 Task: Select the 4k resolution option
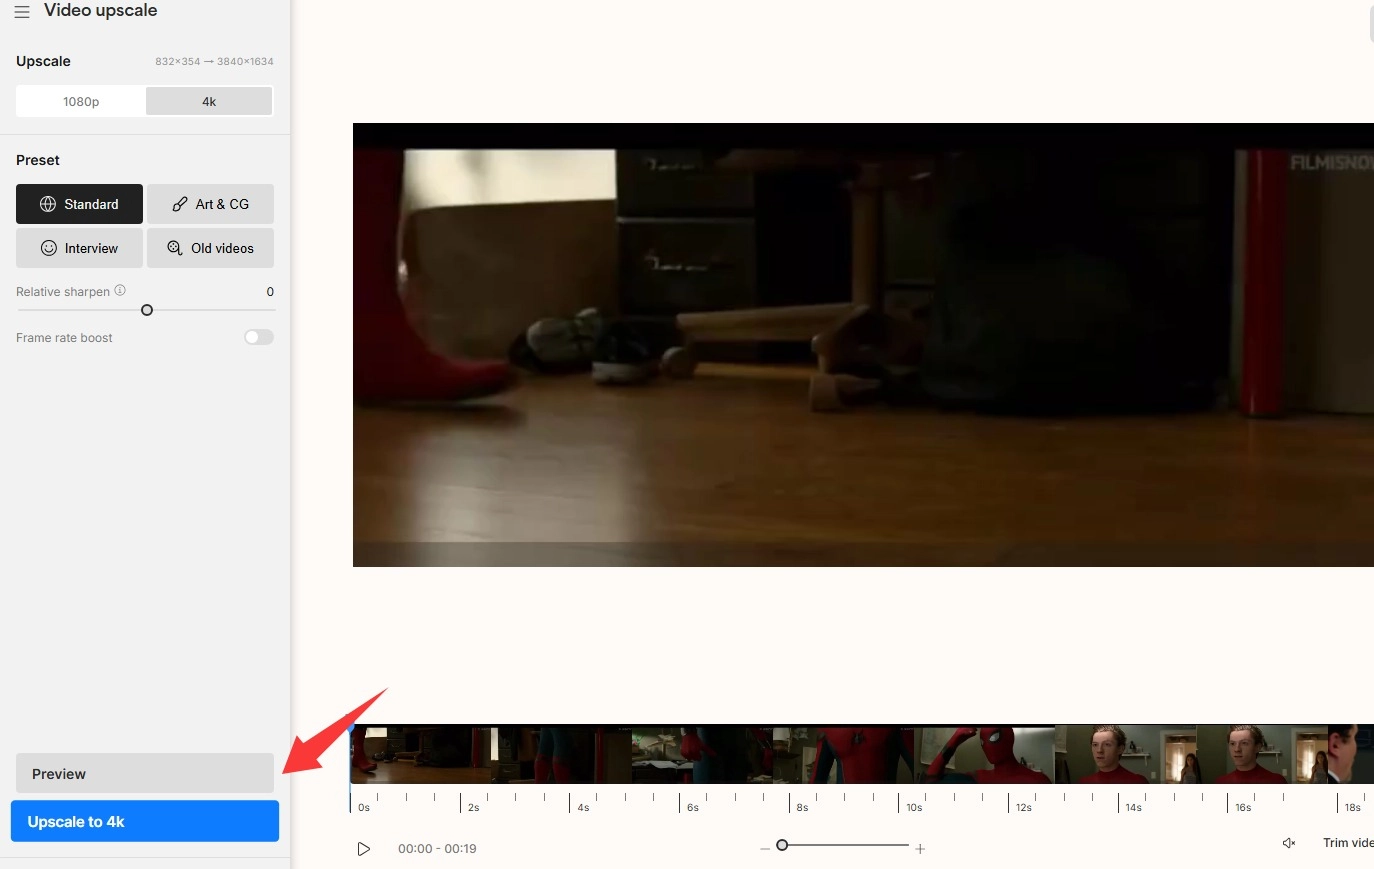click(209, 101)
